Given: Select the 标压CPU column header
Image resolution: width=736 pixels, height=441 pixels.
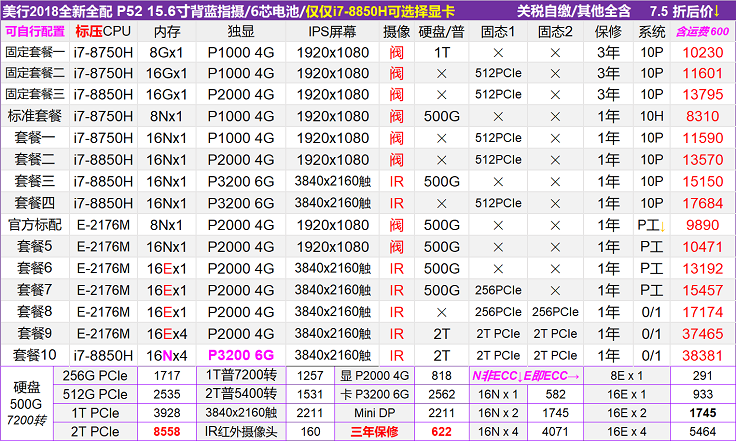Looking at the screenshot, I should tap(103, 31).
